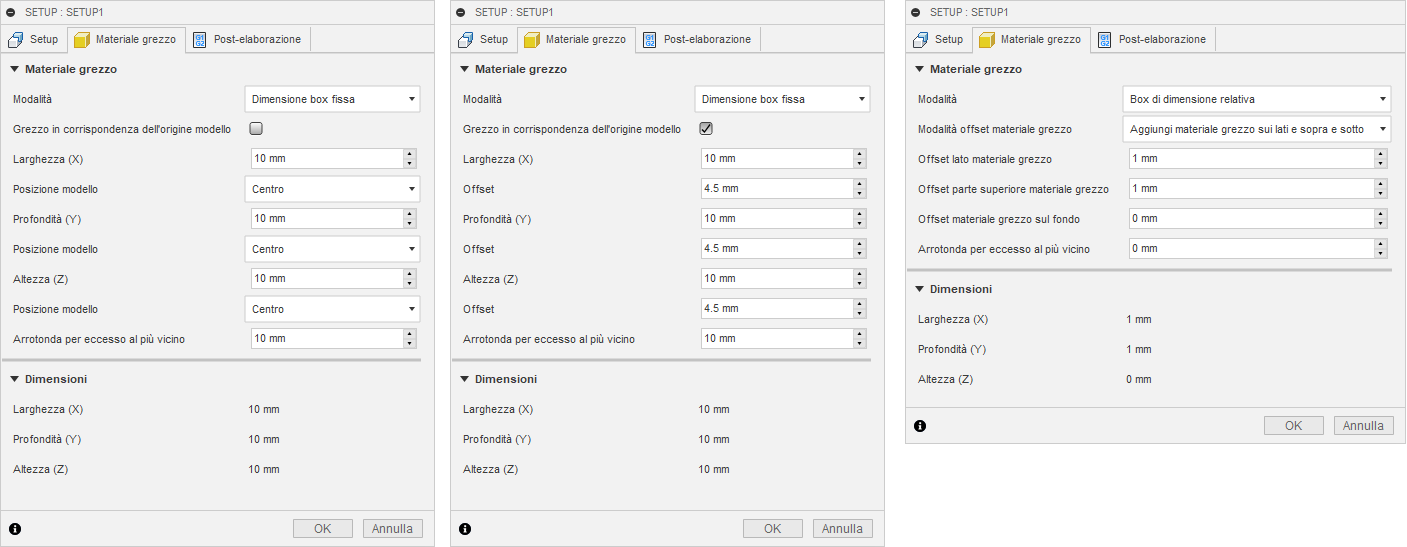Collapse Materiale grezzo section in left panel
1407x547 pixels.
point(15,70)
